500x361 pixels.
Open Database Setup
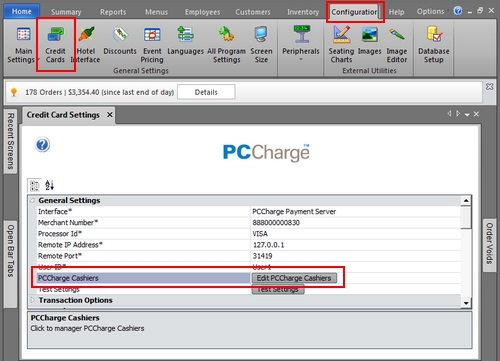pos(434,45)
